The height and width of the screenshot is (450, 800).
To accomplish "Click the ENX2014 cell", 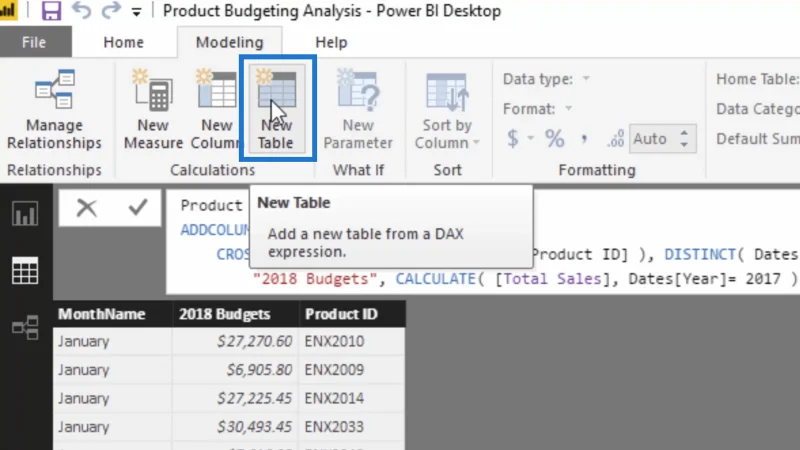I will 352,398.
